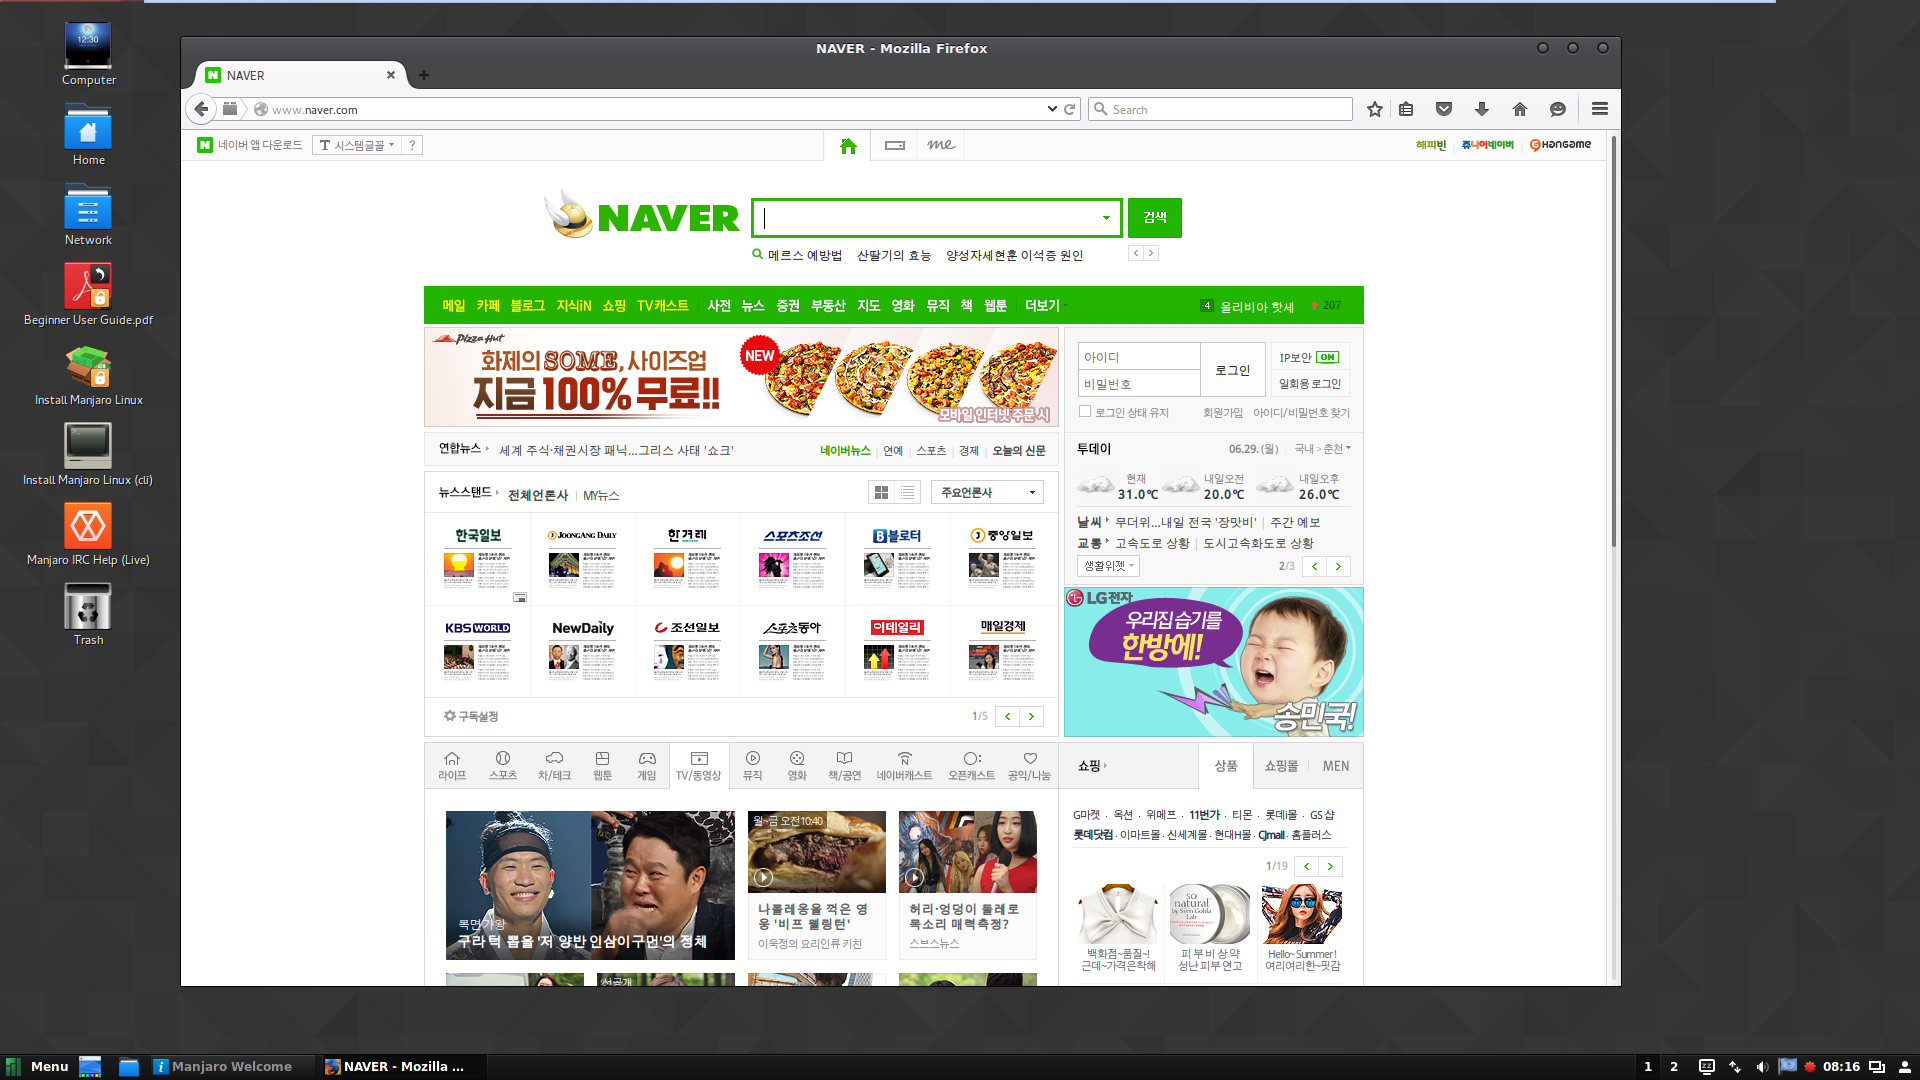Screen dimensions: 1920x1080
Task: Go to next newsstand page arrow
Action: [1031, 716]
